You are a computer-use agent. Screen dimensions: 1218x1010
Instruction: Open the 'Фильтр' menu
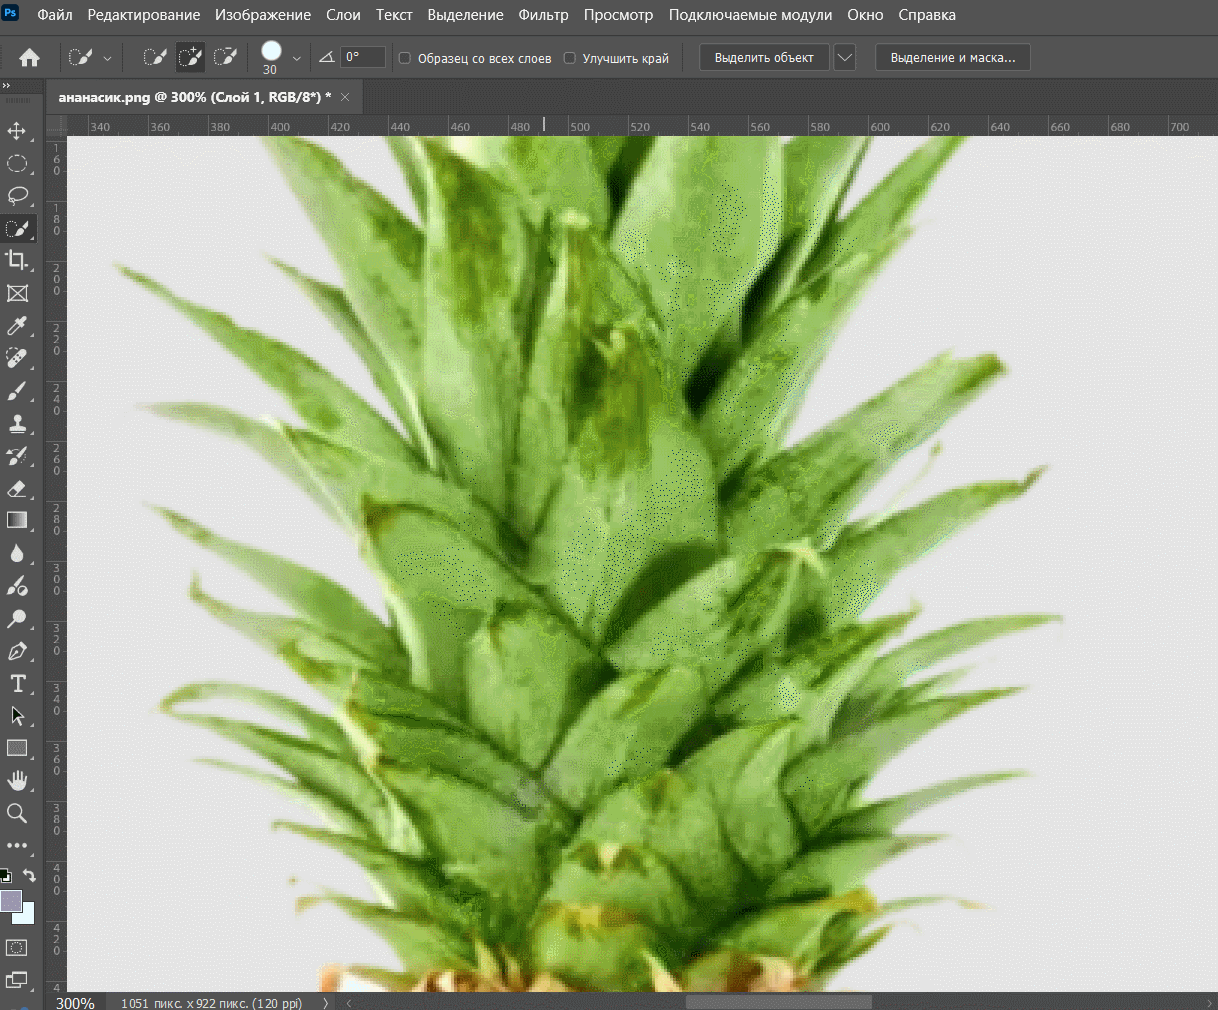[x=543, y=15]
